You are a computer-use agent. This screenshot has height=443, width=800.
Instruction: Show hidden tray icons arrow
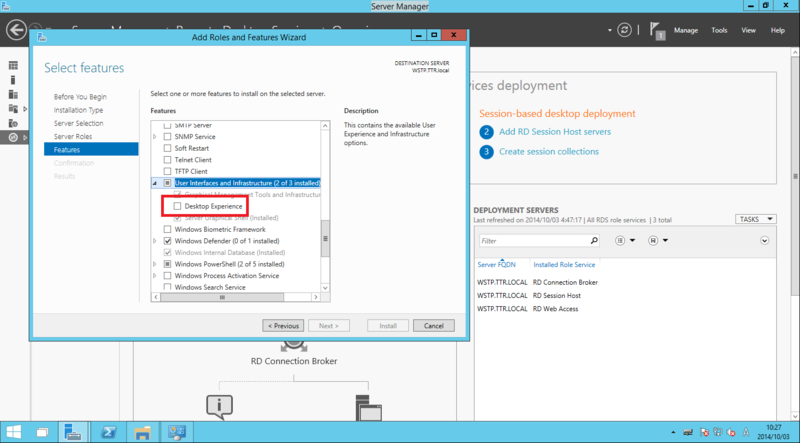pos(673,432)
